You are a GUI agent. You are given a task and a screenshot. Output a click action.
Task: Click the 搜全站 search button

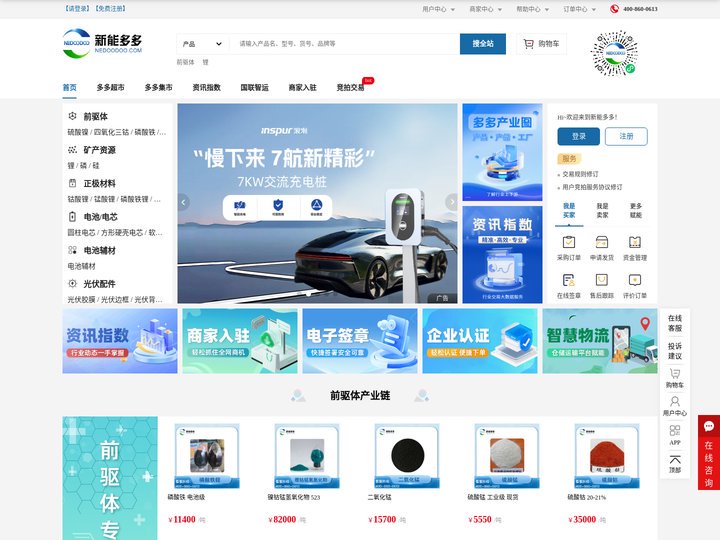pyautogui.click(x=483, y=44)
